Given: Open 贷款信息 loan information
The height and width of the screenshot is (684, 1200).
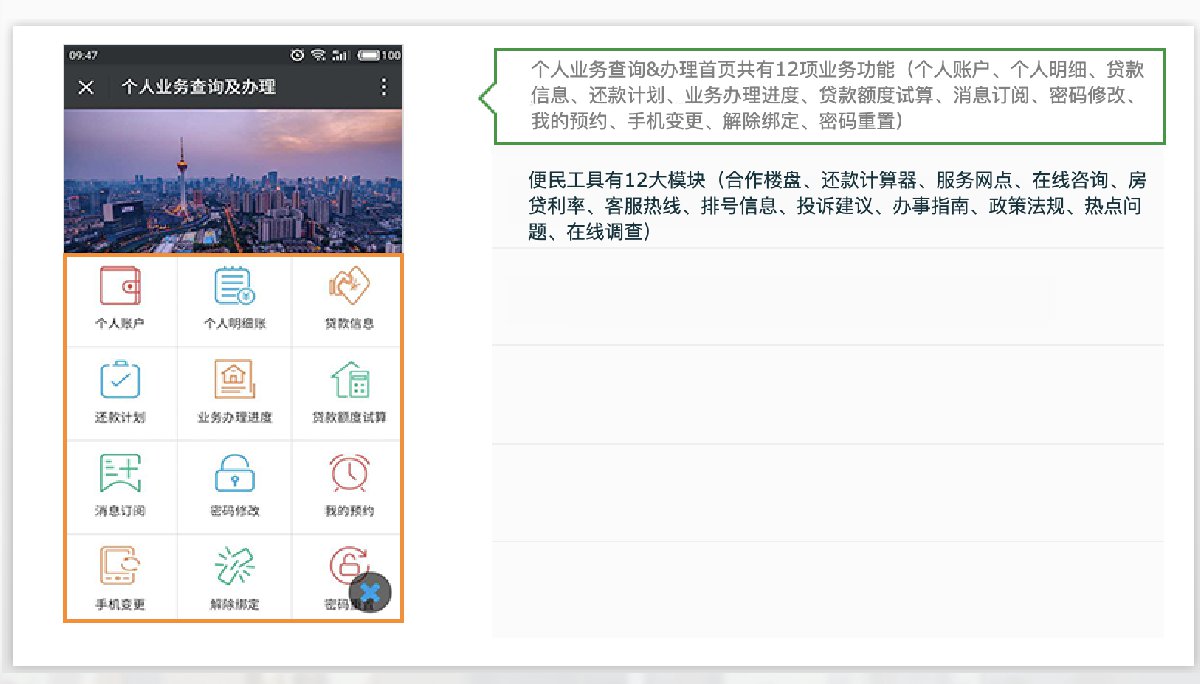Looking at the screenshot, I should [x=348, y=288].
